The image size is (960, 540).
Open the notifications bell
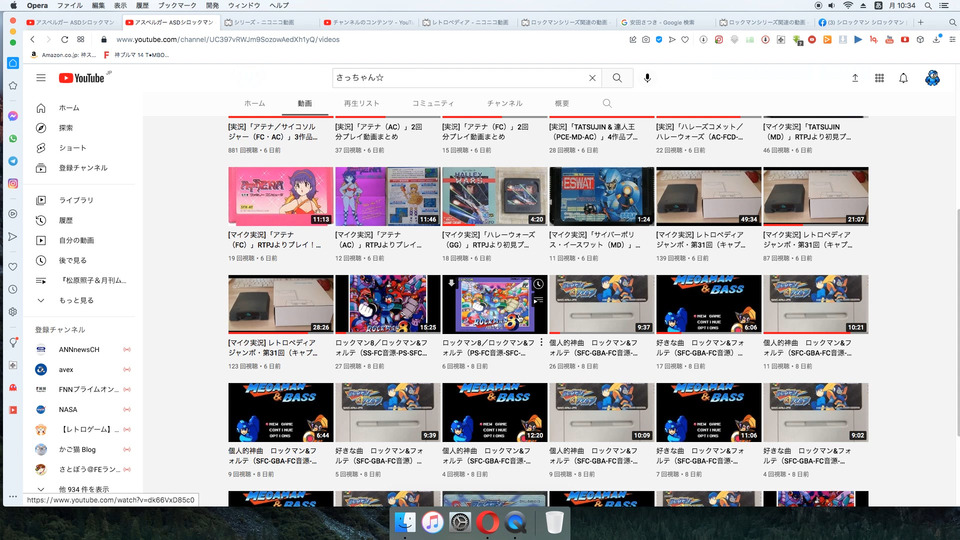click(903, 78)
